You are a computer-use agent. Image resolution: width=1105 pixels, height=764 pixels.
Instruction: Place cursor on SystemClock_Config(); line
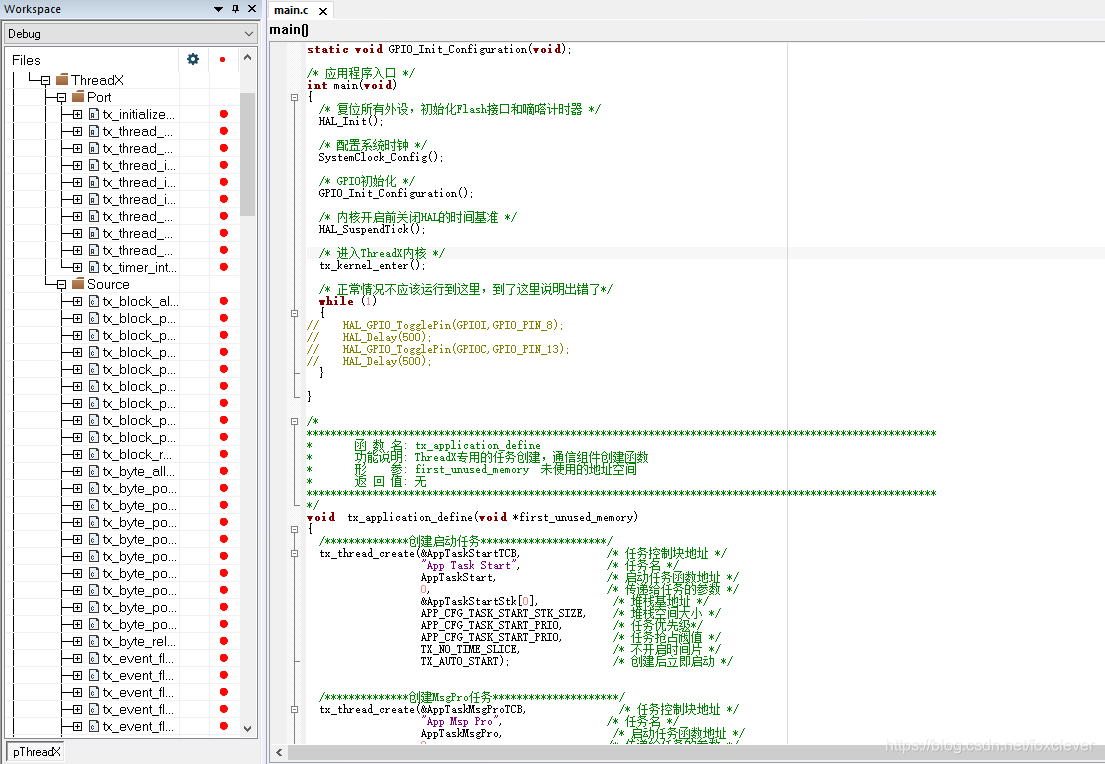(x=381, y=157)
